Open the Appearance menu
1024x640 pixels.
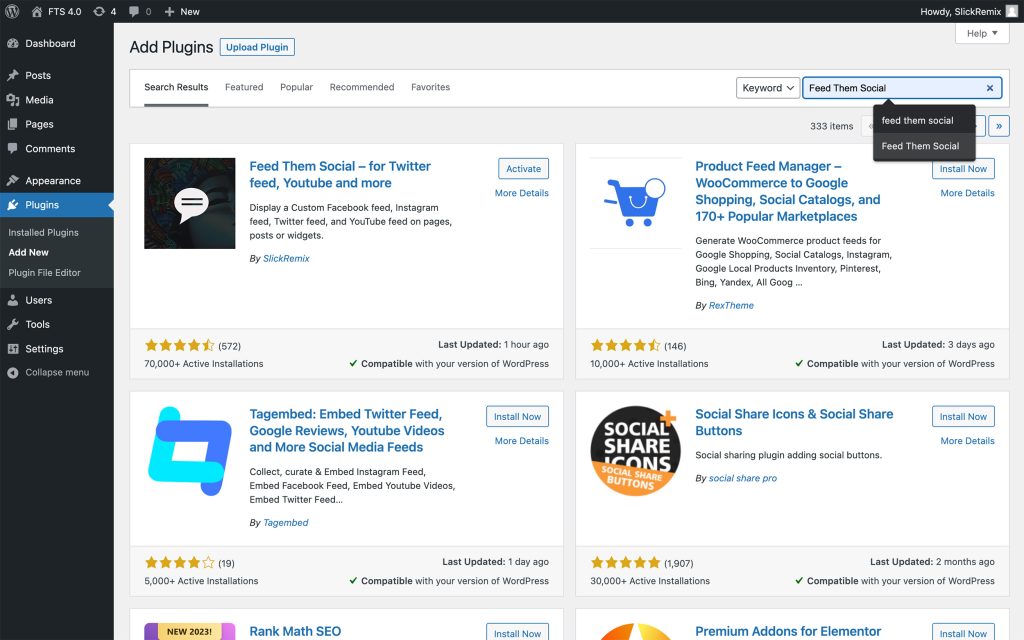tap(57, 180)
